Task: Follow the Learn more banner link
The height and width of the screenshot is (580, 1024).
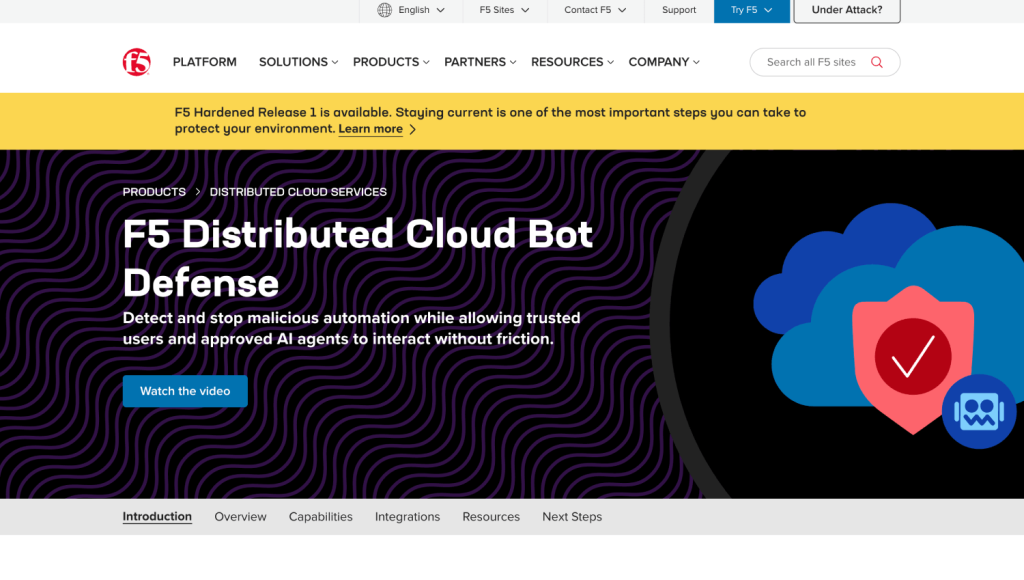Action: [370, 129]
